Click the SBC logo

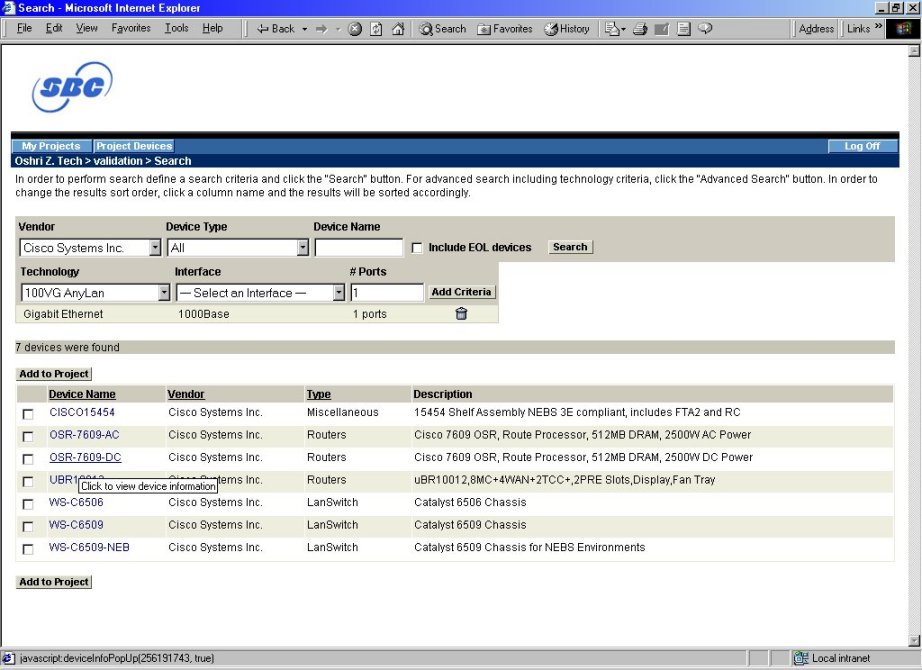click(72, 88)
